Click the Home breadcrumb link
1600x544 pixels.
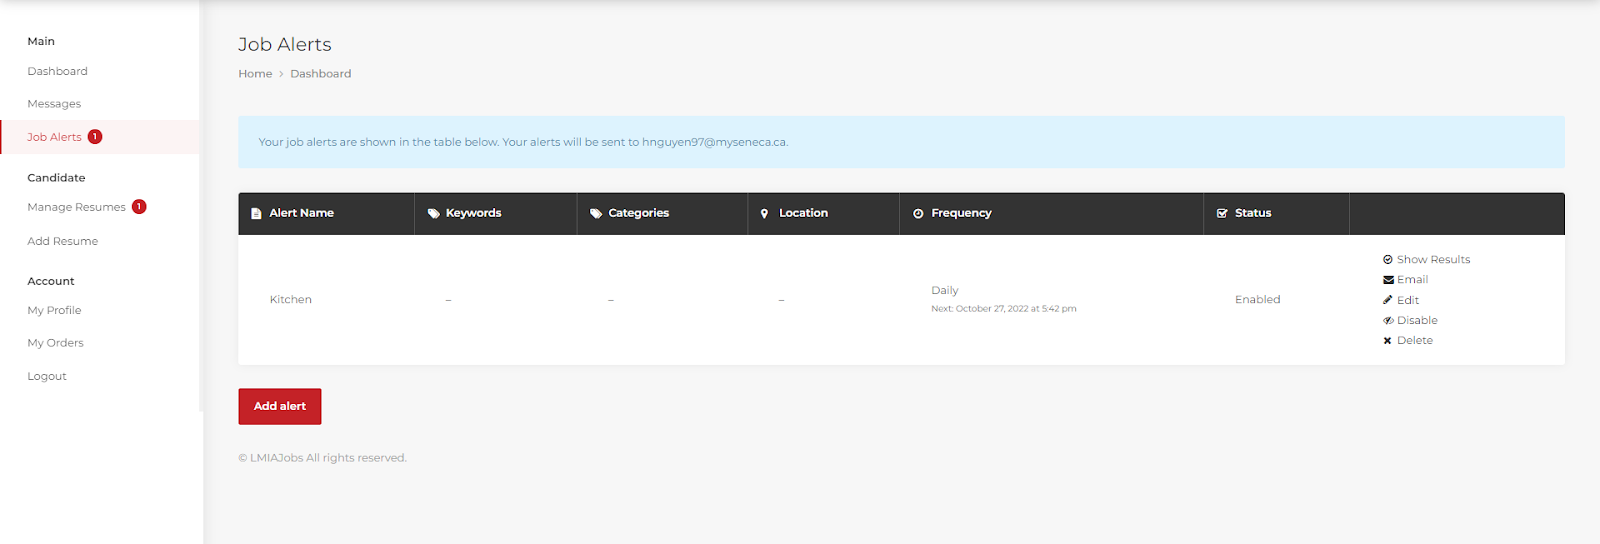pyautogui.click(x=255, y=74)
